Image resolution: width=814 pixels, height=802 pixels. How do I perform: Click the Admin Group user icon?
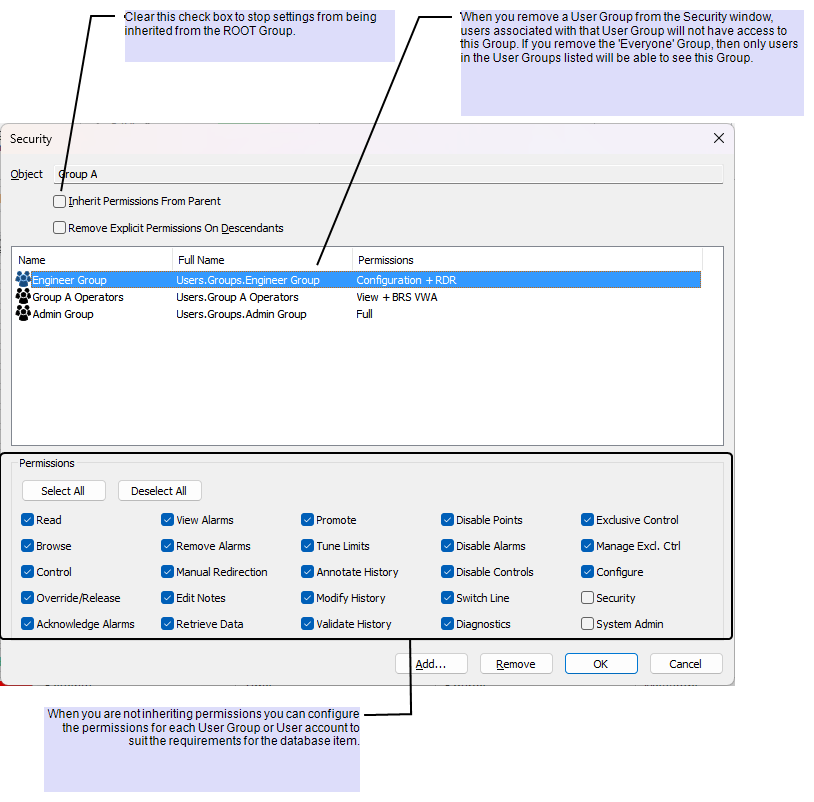click(x=23, y=314)
